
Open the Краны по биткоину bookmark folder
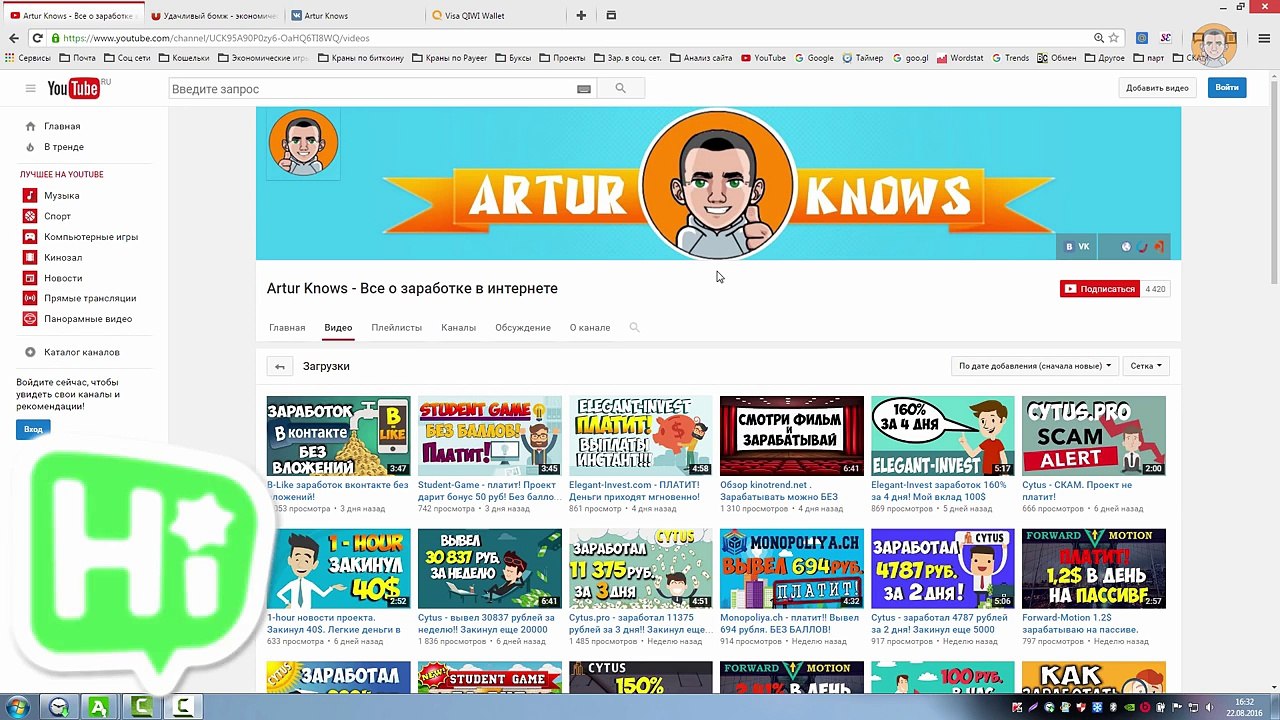[360, 58]
